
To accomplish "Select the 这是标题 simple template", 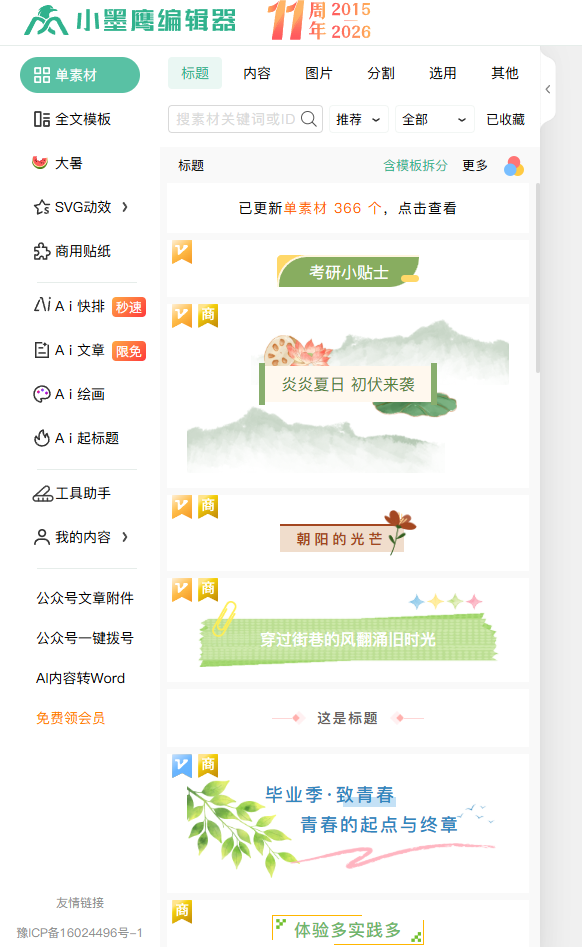I will tap(348, 718).
